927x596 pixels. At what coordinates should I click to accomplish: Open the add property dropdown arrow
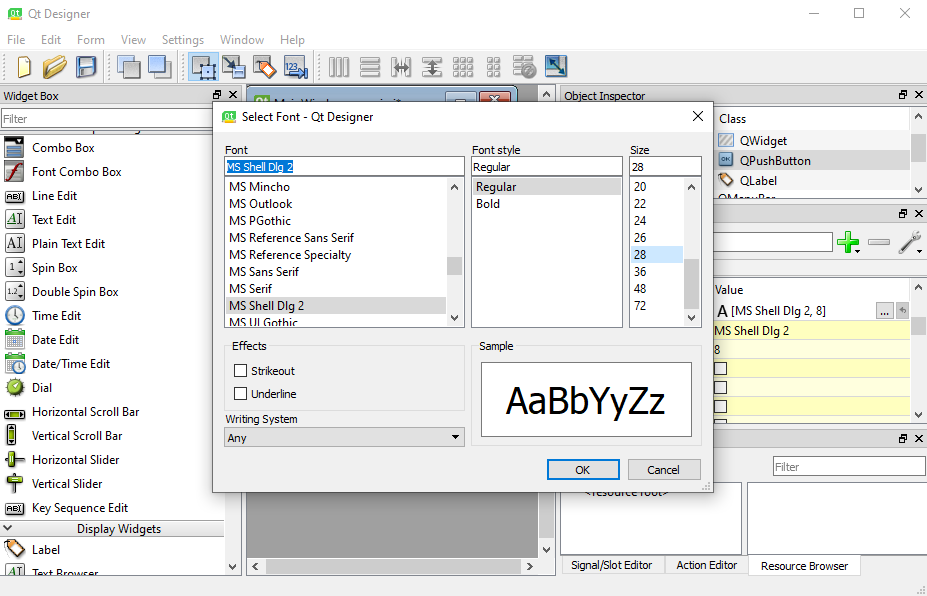coord(857,252)
